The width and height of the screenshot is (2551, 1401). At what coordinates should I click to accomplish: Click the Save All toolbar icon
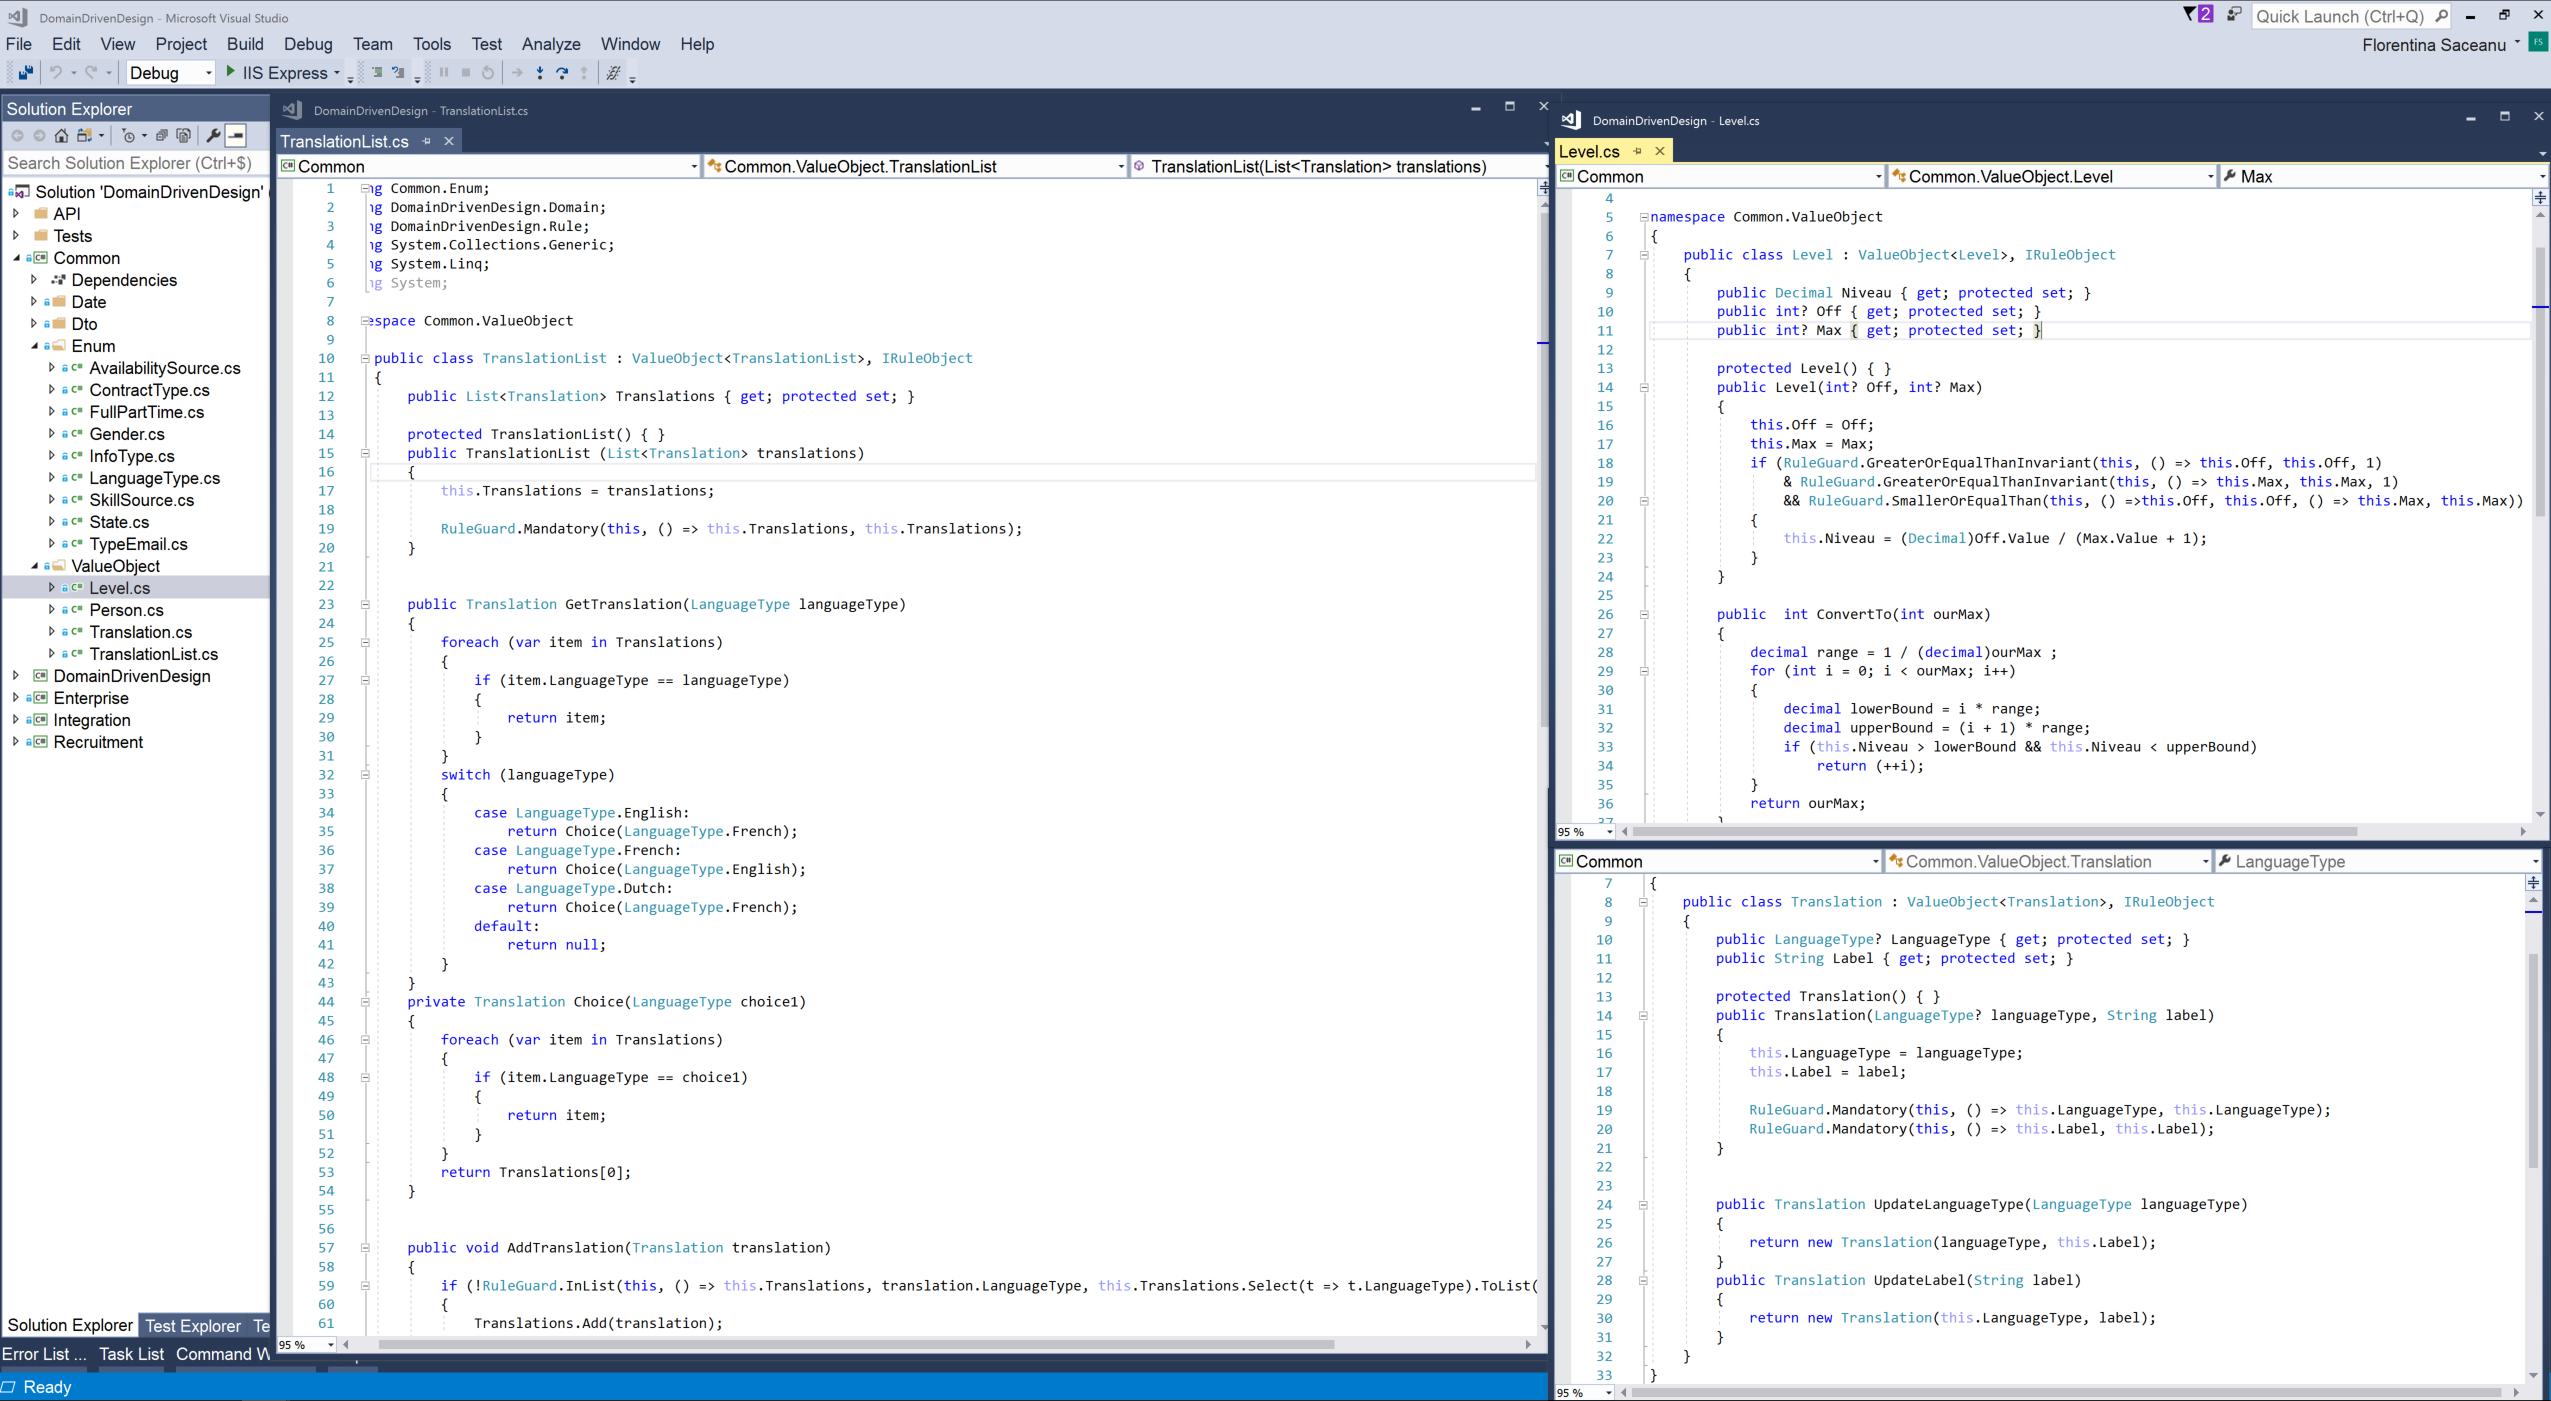[x=25, y=73]
